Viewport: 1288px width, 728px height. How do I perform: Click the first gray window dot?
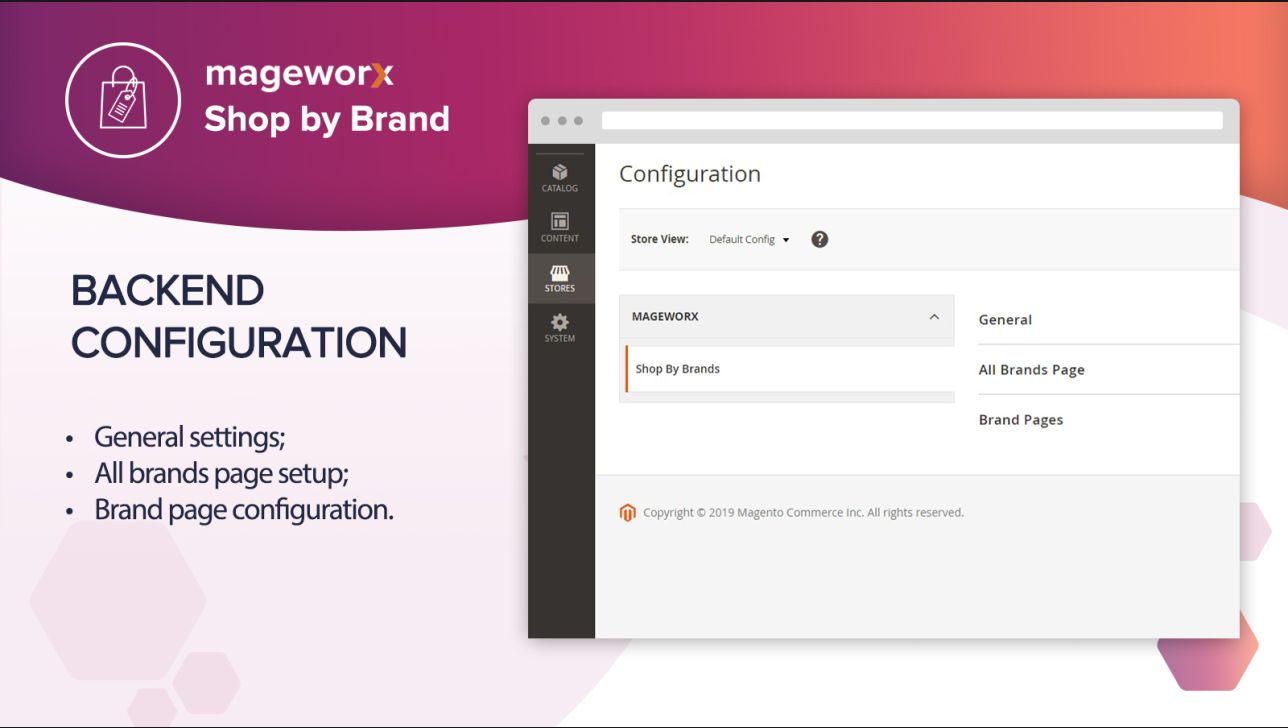(x=545, y=121)
